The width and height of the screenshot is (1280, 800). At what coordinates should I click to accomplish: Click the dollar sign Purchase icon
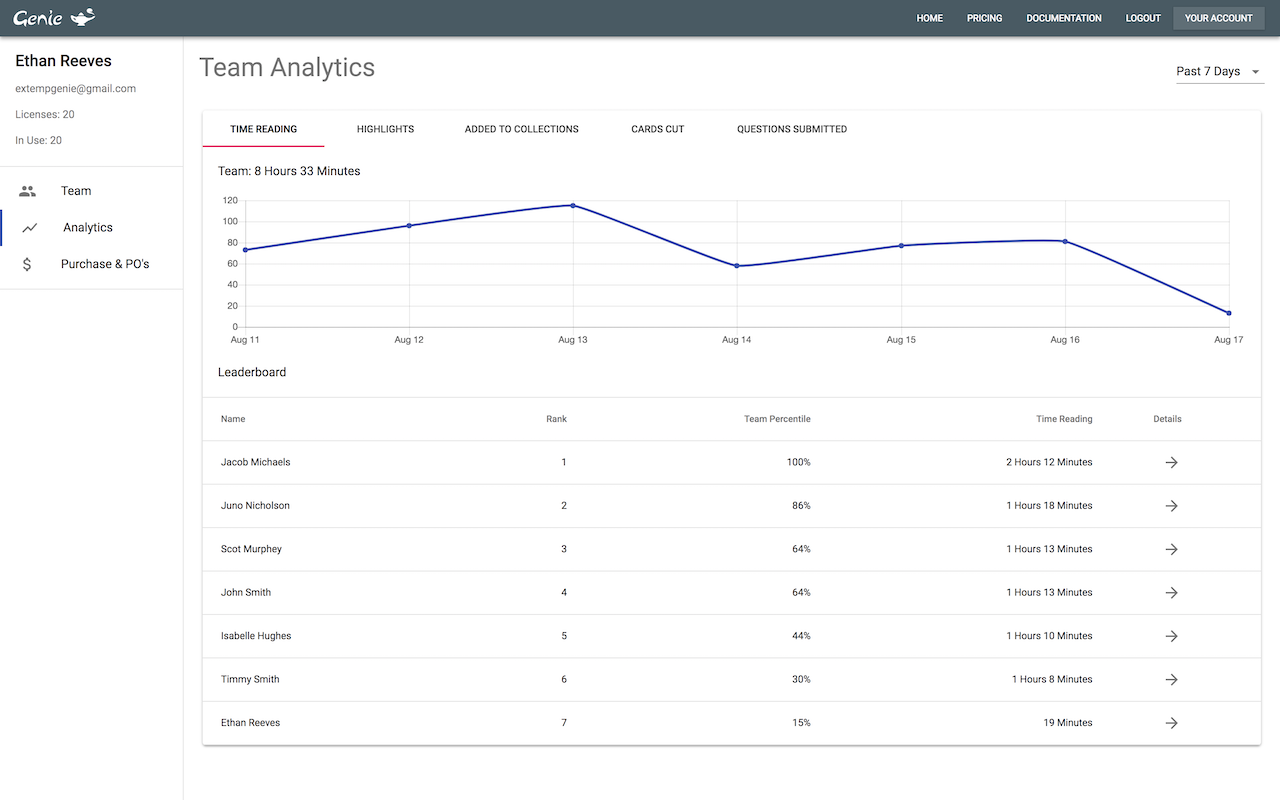tap(27, 264)
